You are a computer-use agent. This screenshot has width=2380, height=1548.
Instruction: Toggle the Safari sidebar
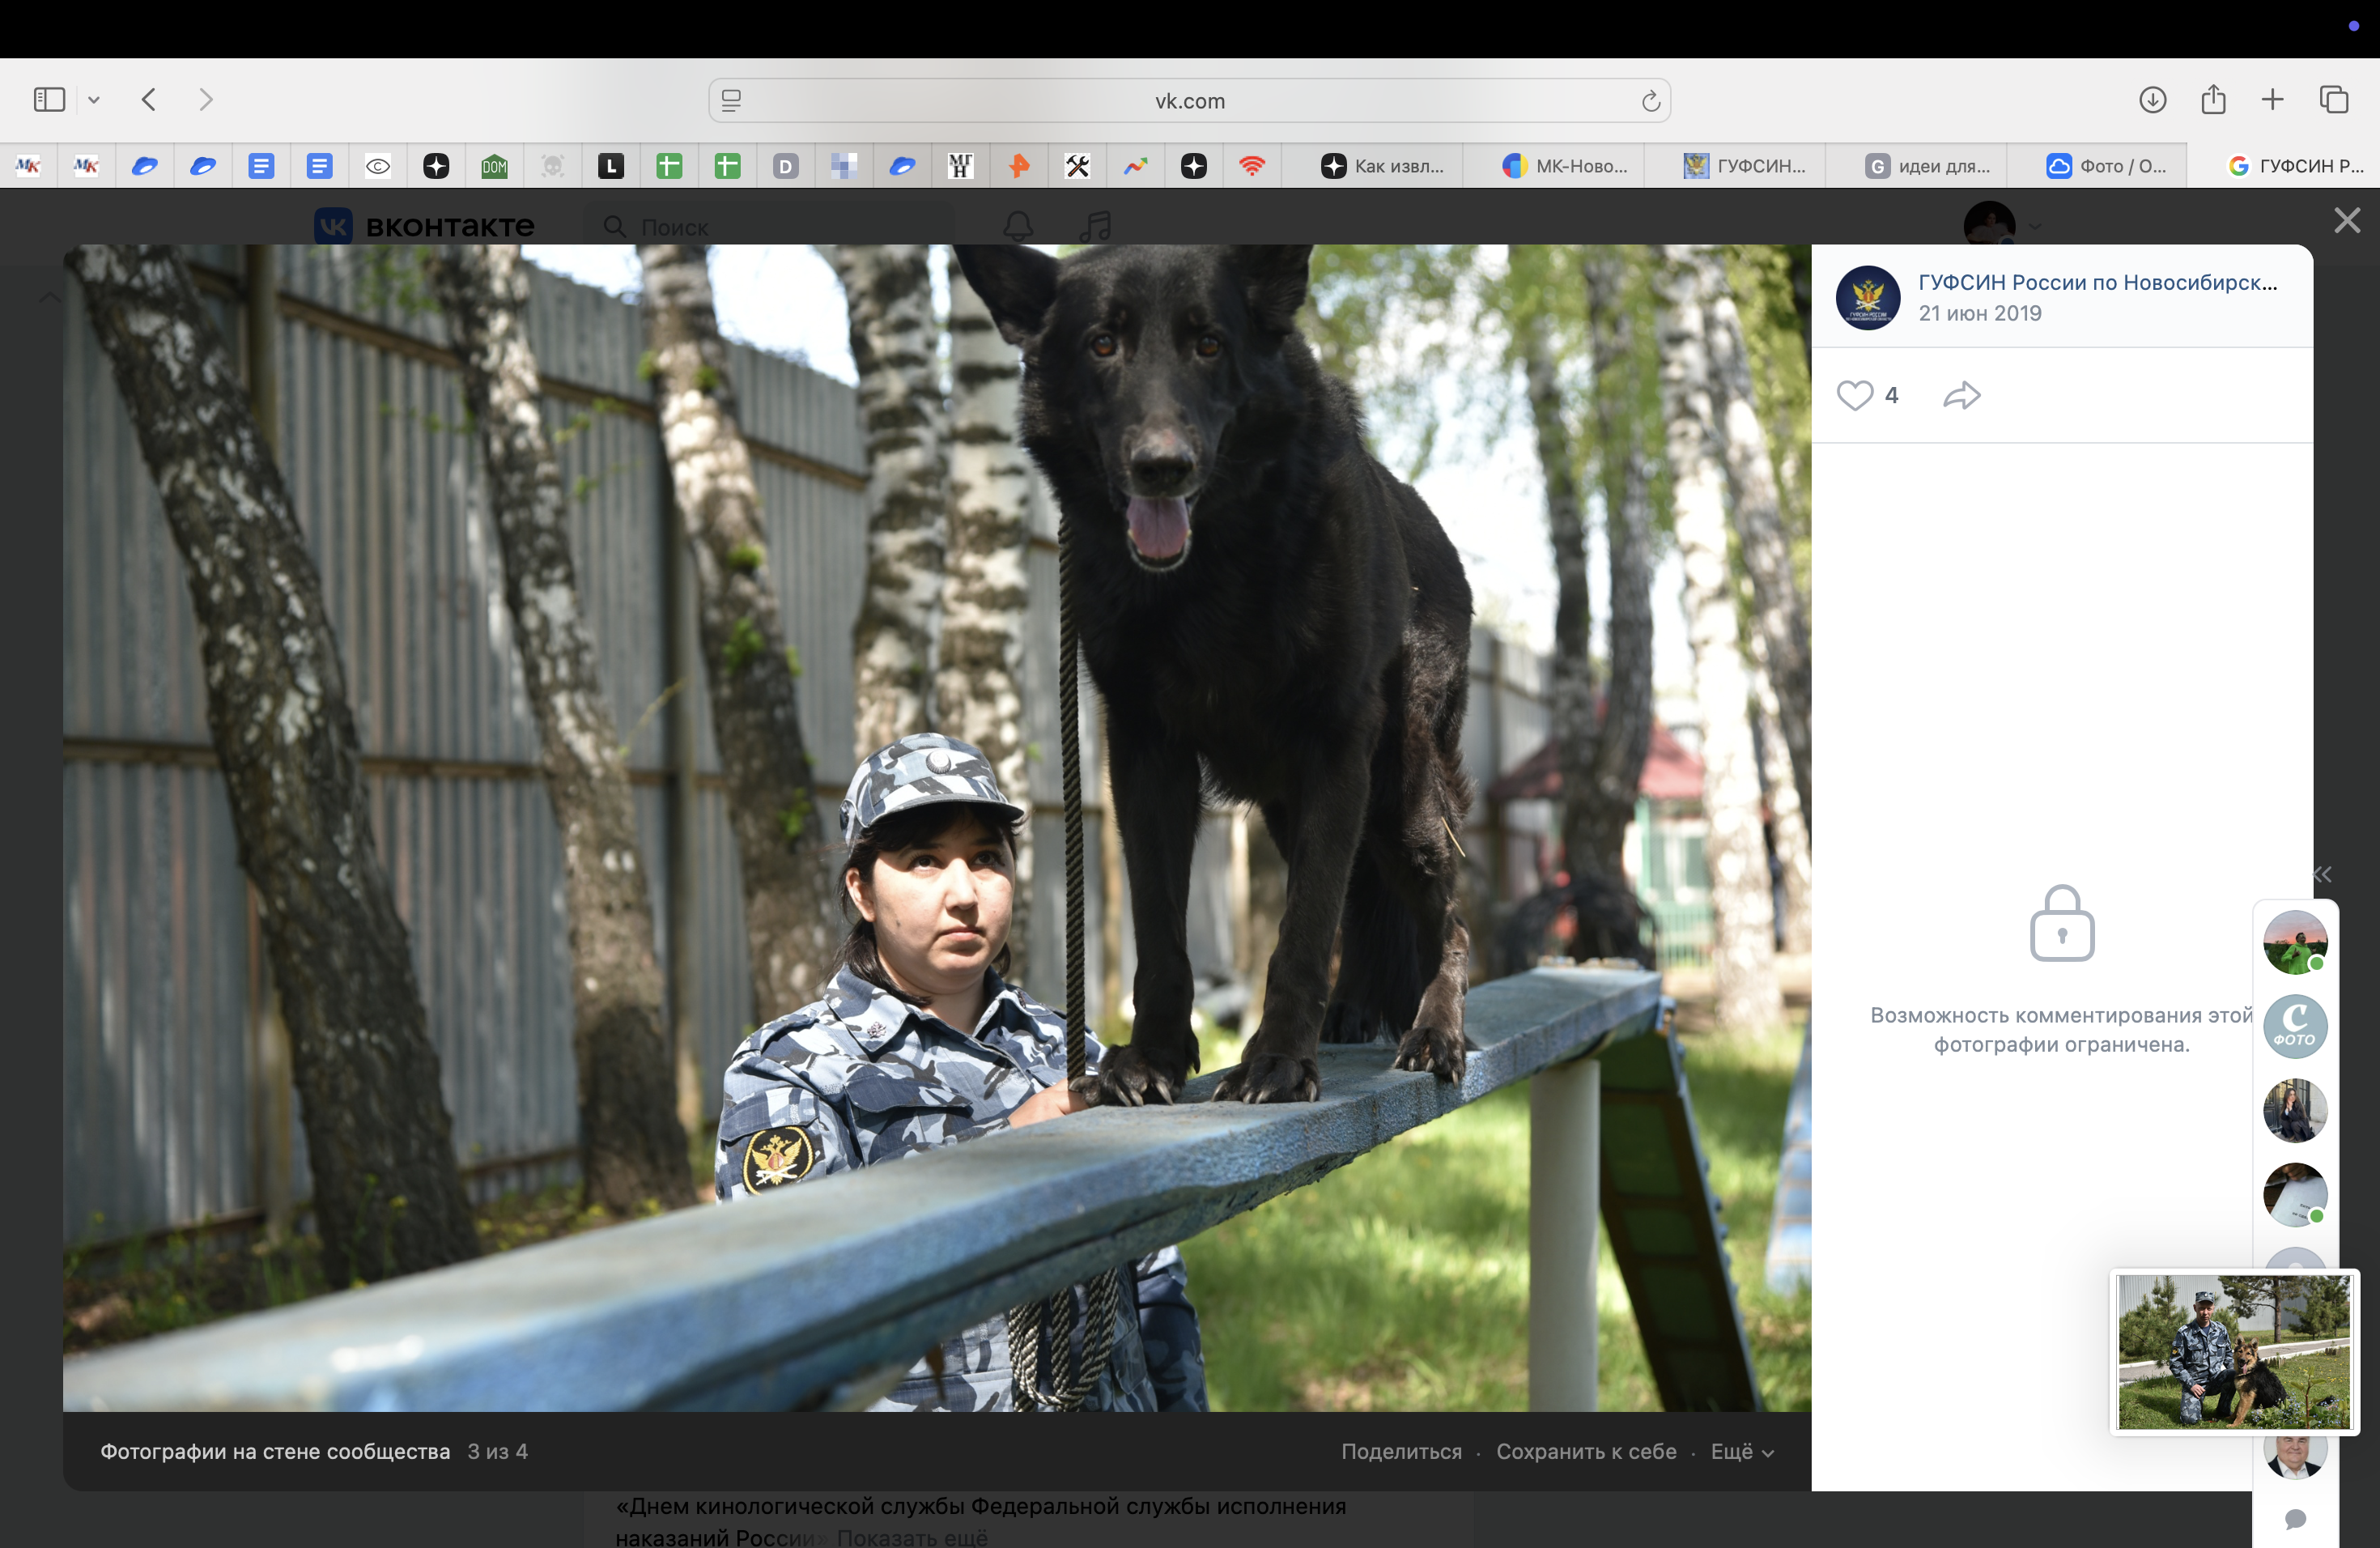coord(49,100)
